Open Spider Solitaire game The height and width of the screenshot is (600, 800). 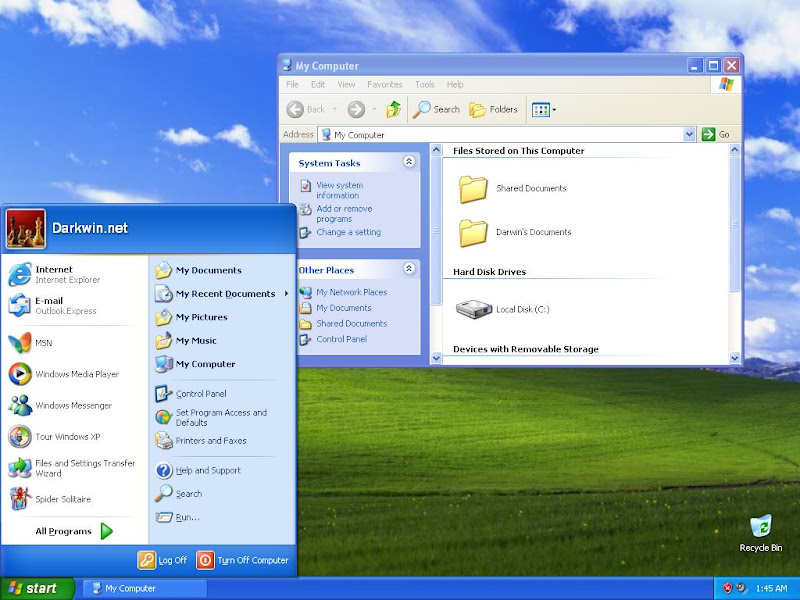coord(62,499)
